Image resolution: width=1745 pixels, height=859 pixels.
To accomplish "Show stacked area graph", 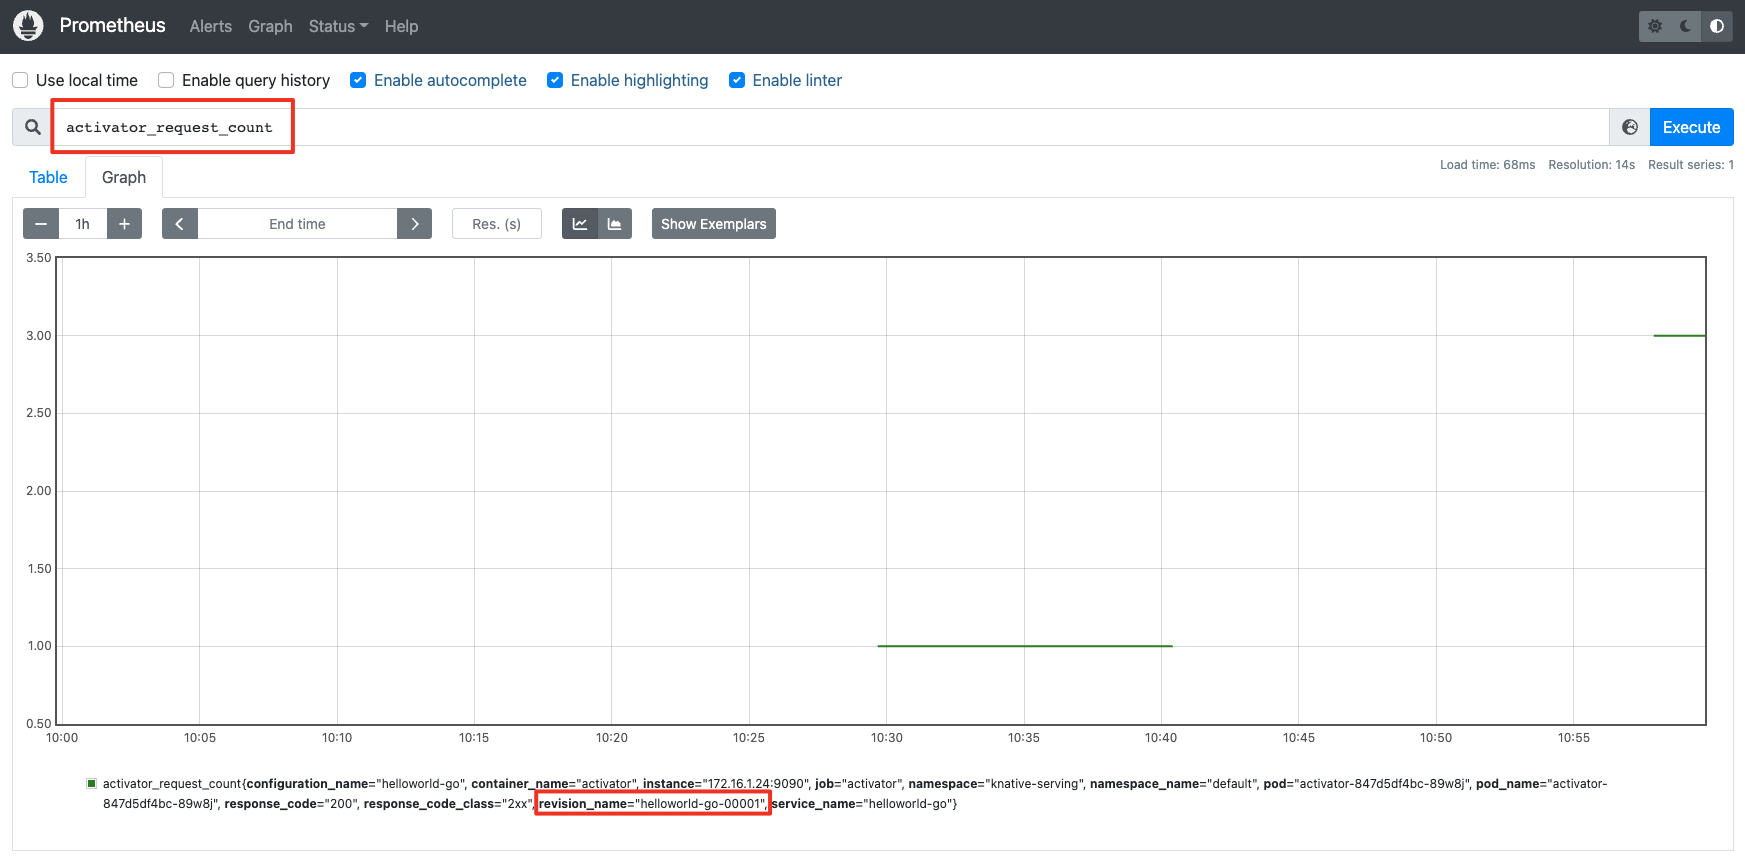I will click(x=614, y=224).
